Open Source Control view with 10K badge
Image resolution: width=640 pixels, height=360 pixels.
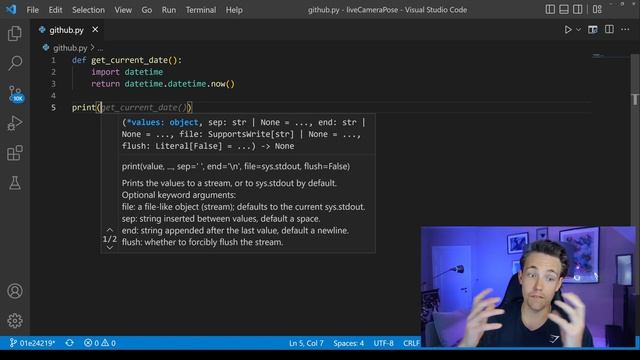click(x=16, y=93)
